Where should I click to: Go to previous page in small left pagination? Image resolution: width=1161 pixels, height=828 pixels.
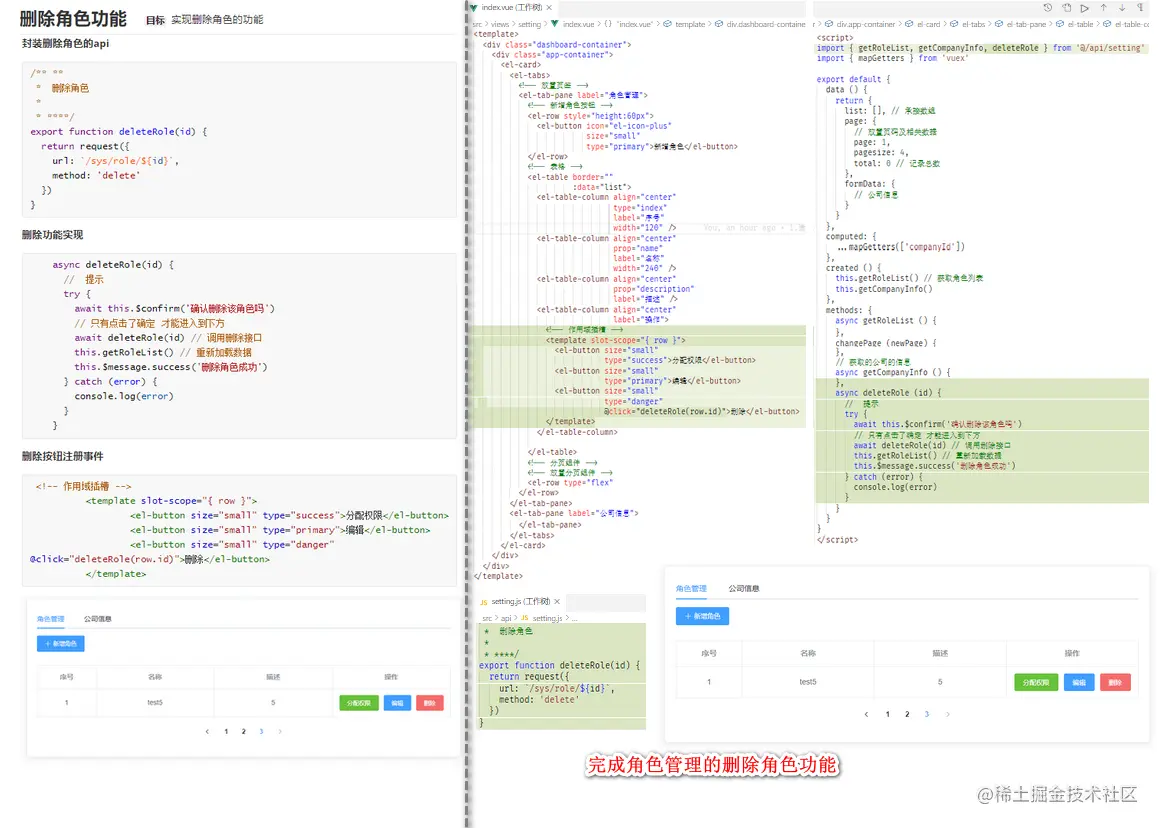click(207, 731)
